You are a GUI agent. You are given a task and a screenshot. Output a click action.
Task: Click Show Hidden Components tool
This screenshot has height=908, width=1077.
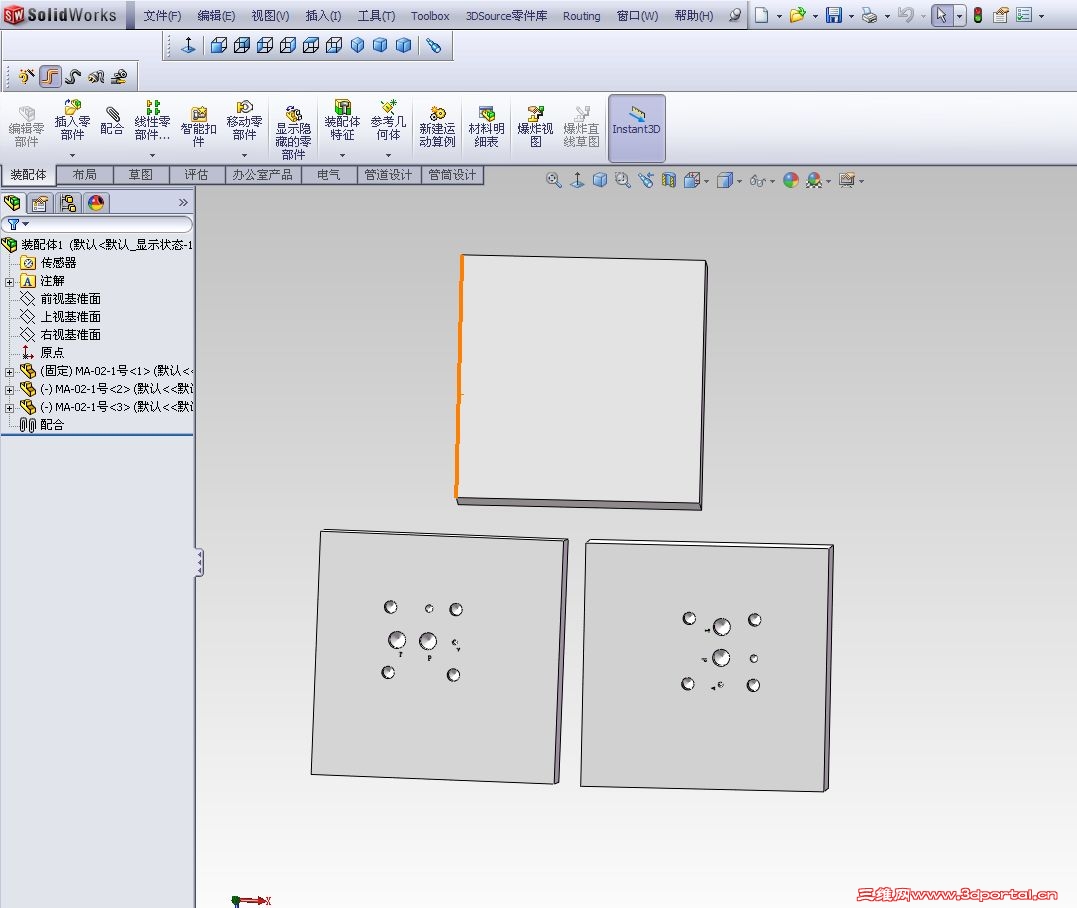(x=293, y=133)
